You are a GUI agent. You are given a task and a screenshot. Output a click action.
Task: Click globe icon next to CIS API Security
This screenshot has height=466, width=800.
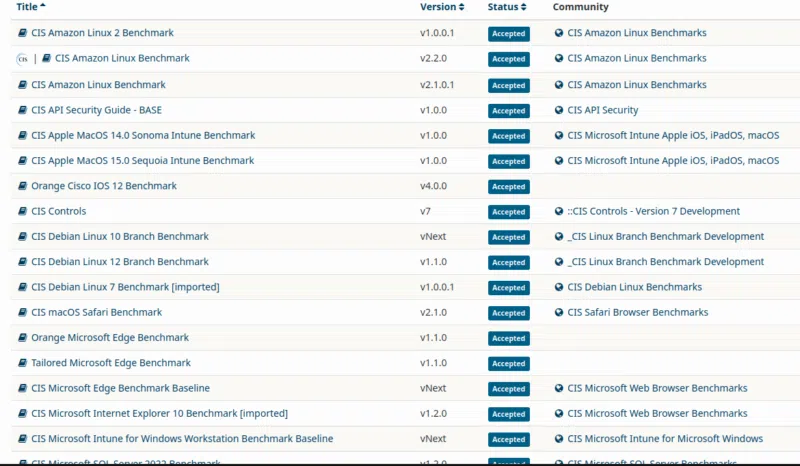point(559,110)
